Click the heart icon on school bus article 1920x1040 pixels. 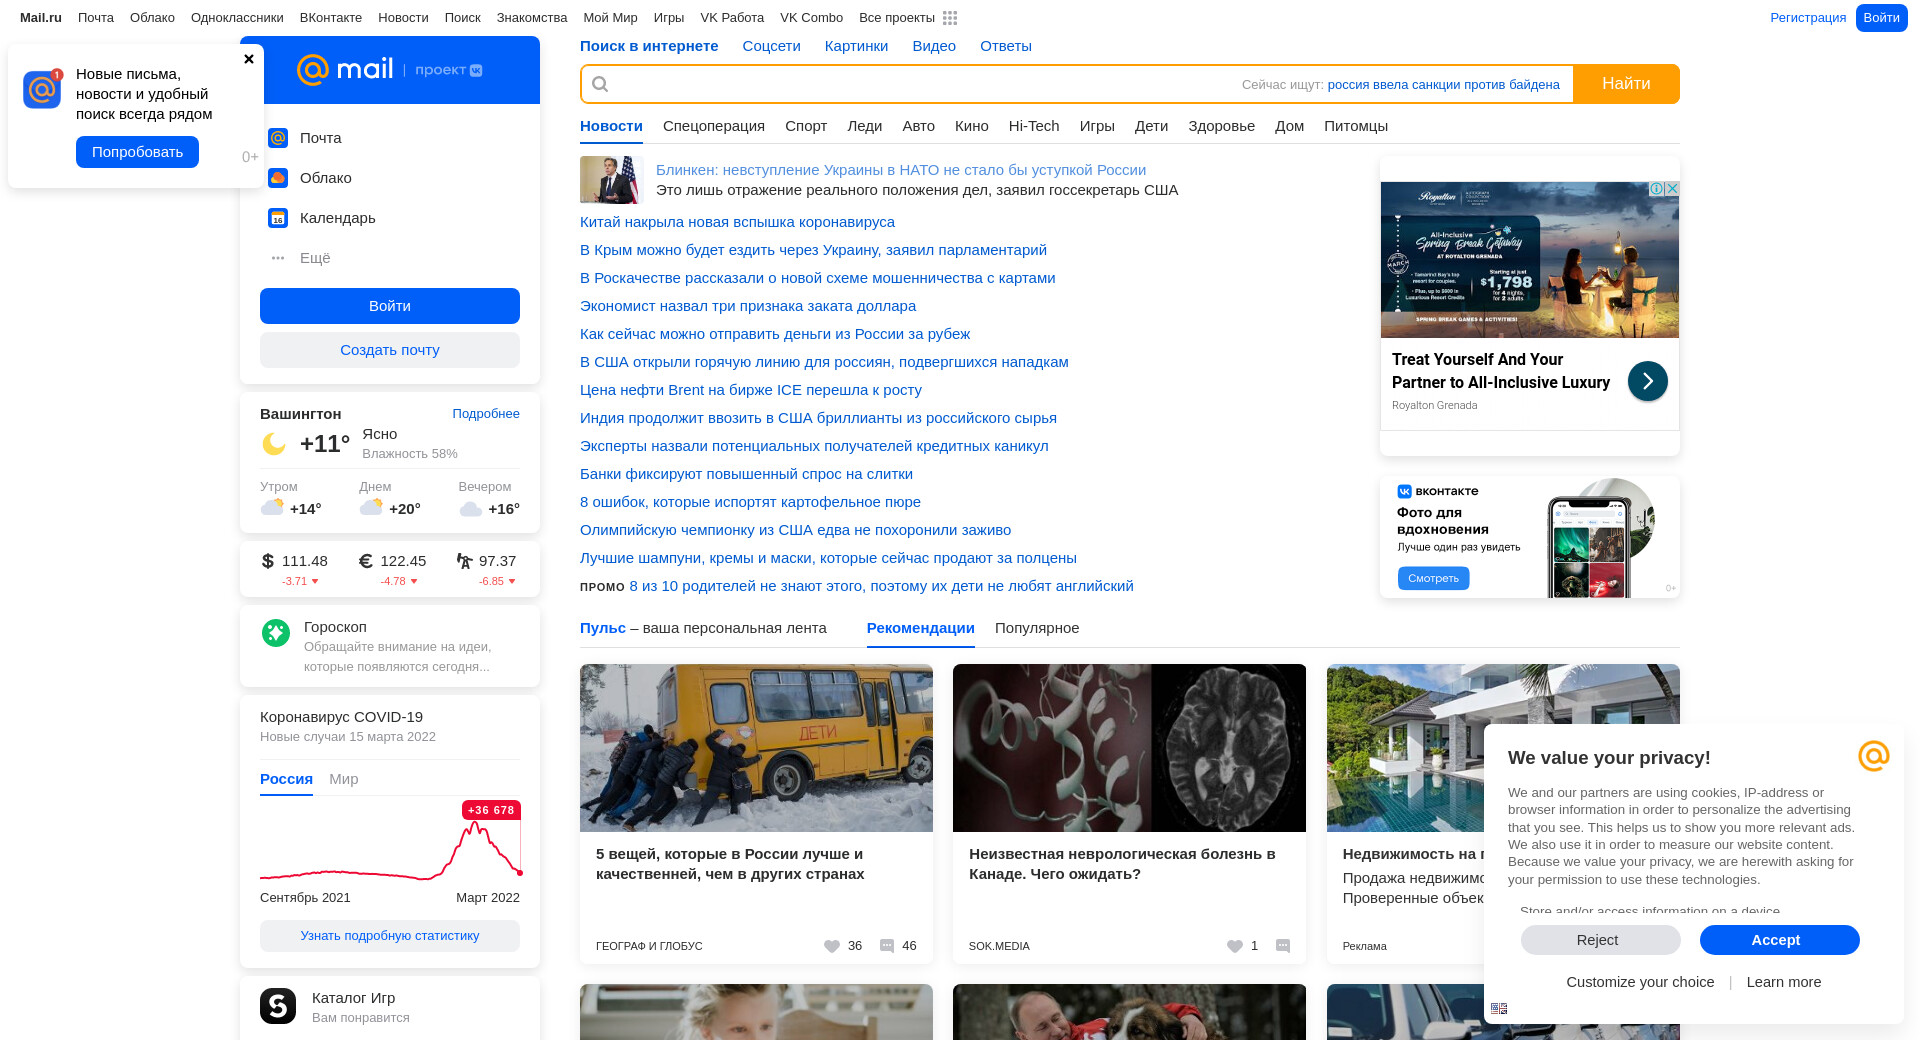click(x=831, y=946)
